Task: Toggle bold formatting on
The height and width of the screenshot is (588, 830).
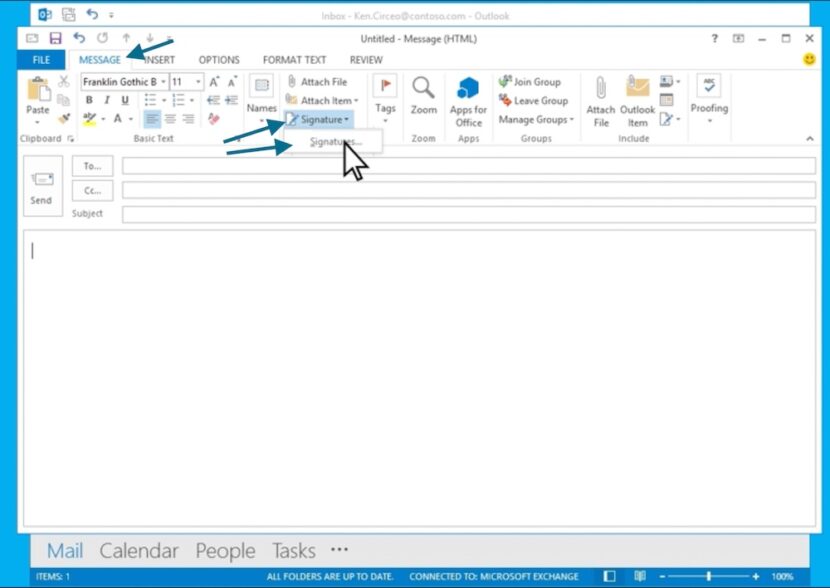Action: click(x=89, y=99)
